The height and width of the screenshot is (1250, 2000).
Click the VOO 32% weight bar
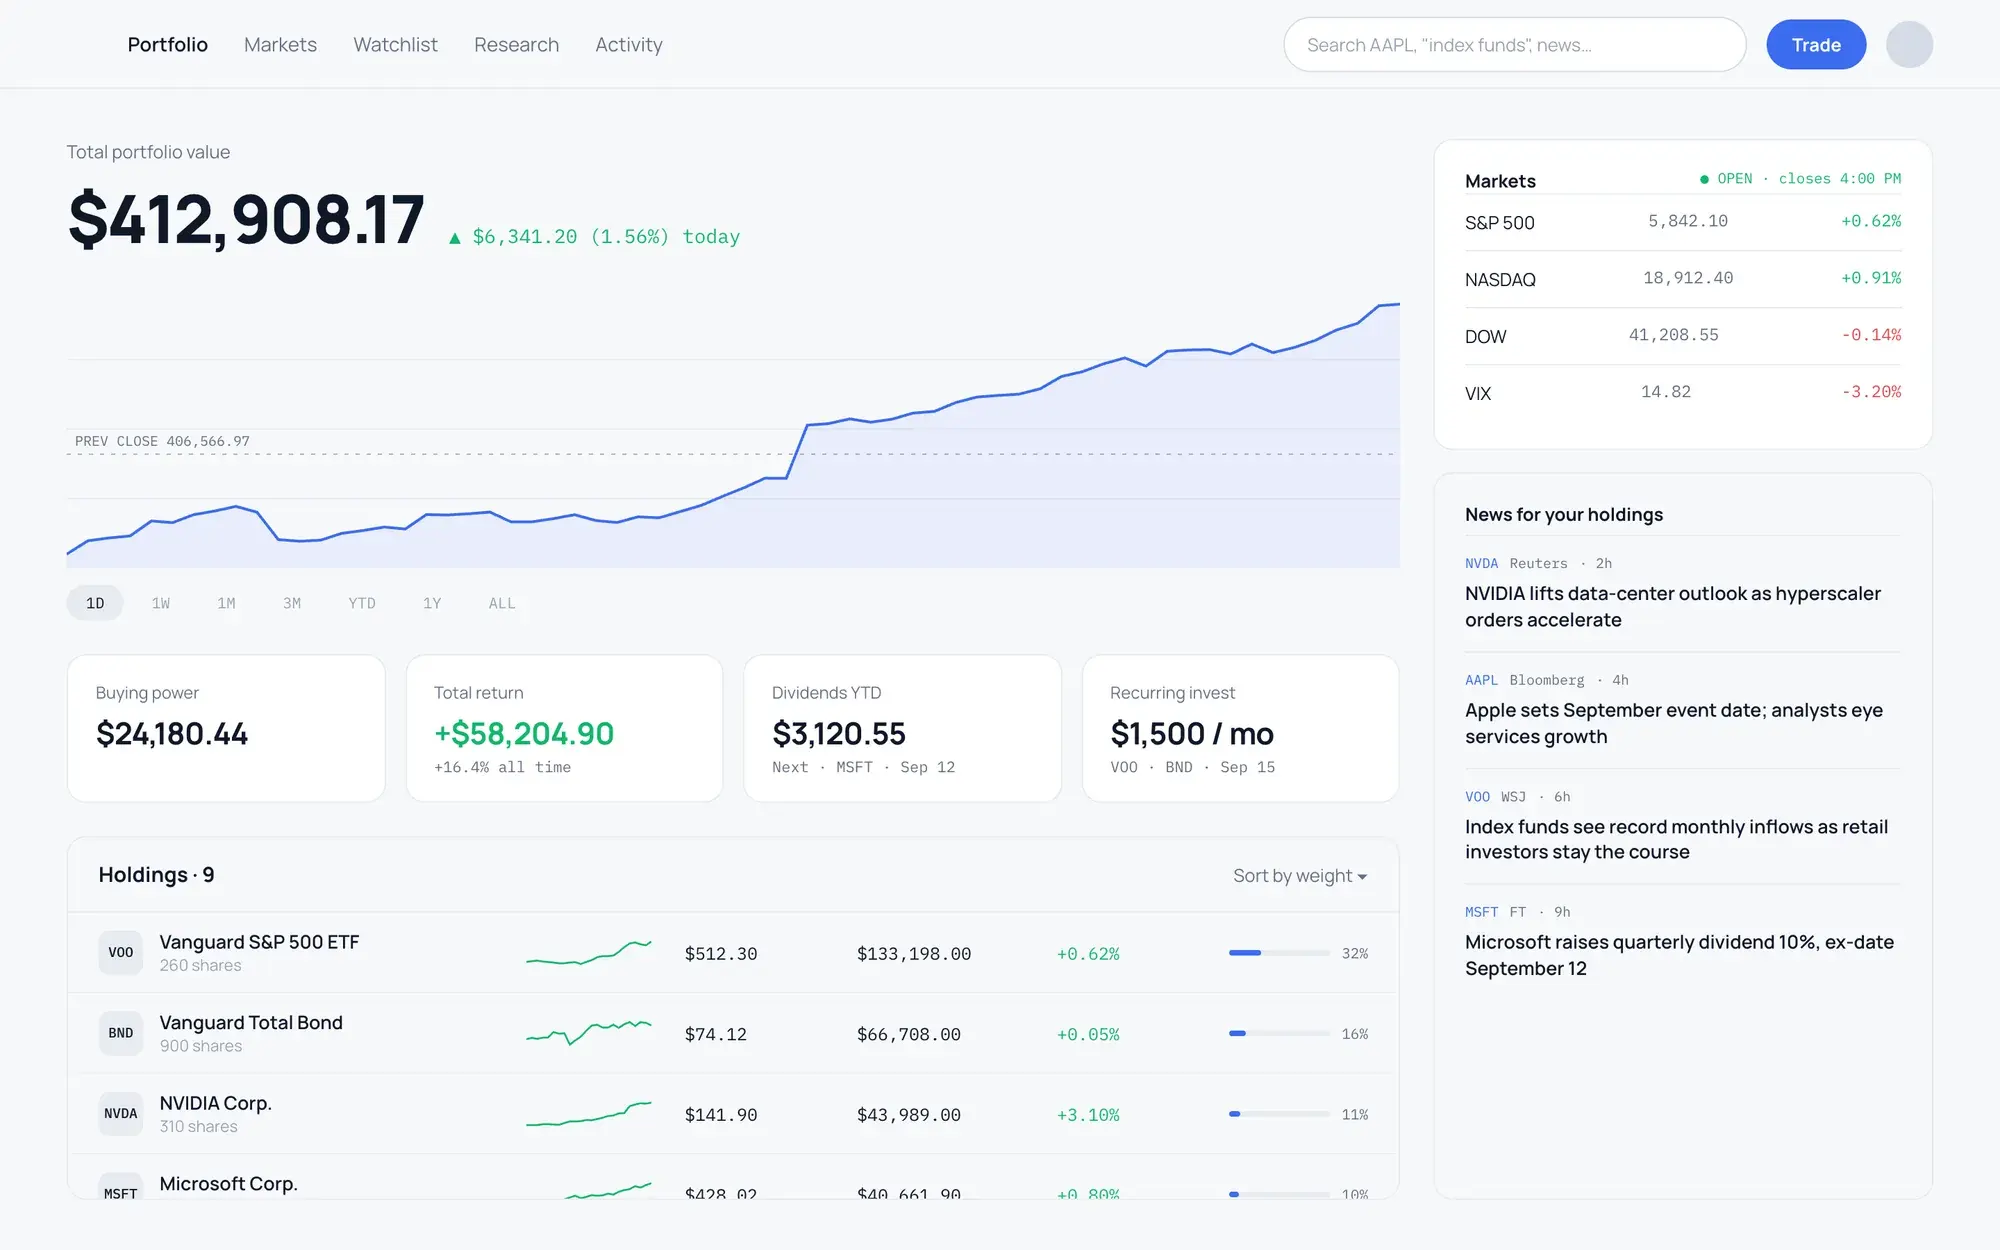1279,953
